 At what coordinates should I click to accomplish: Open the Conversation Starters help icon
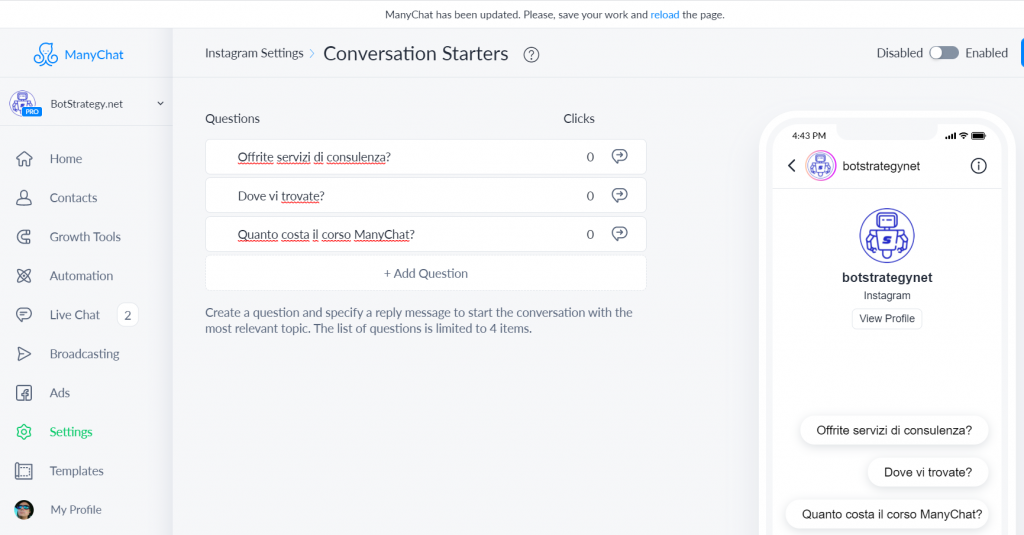(x=532, y=55)
